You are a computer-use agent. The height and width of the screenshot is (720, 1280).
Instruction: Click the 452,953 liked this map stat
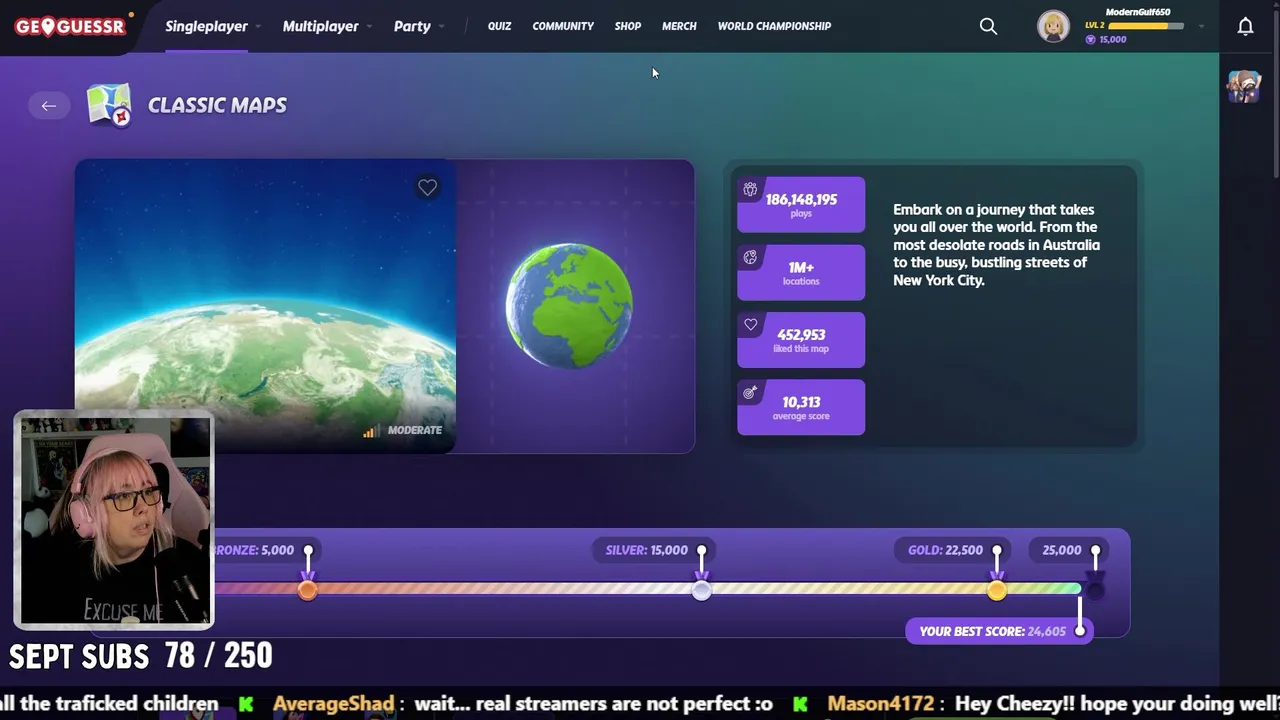point(801,340)
